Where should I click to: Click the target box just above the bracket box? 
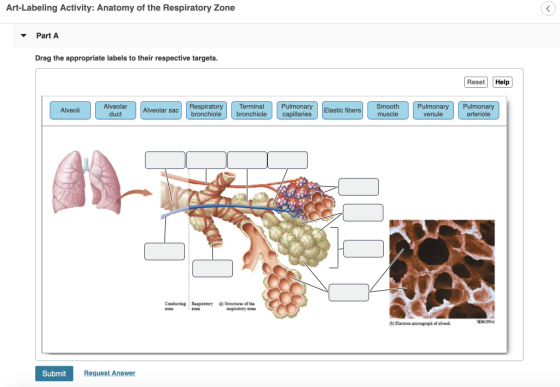pos(363,213)
